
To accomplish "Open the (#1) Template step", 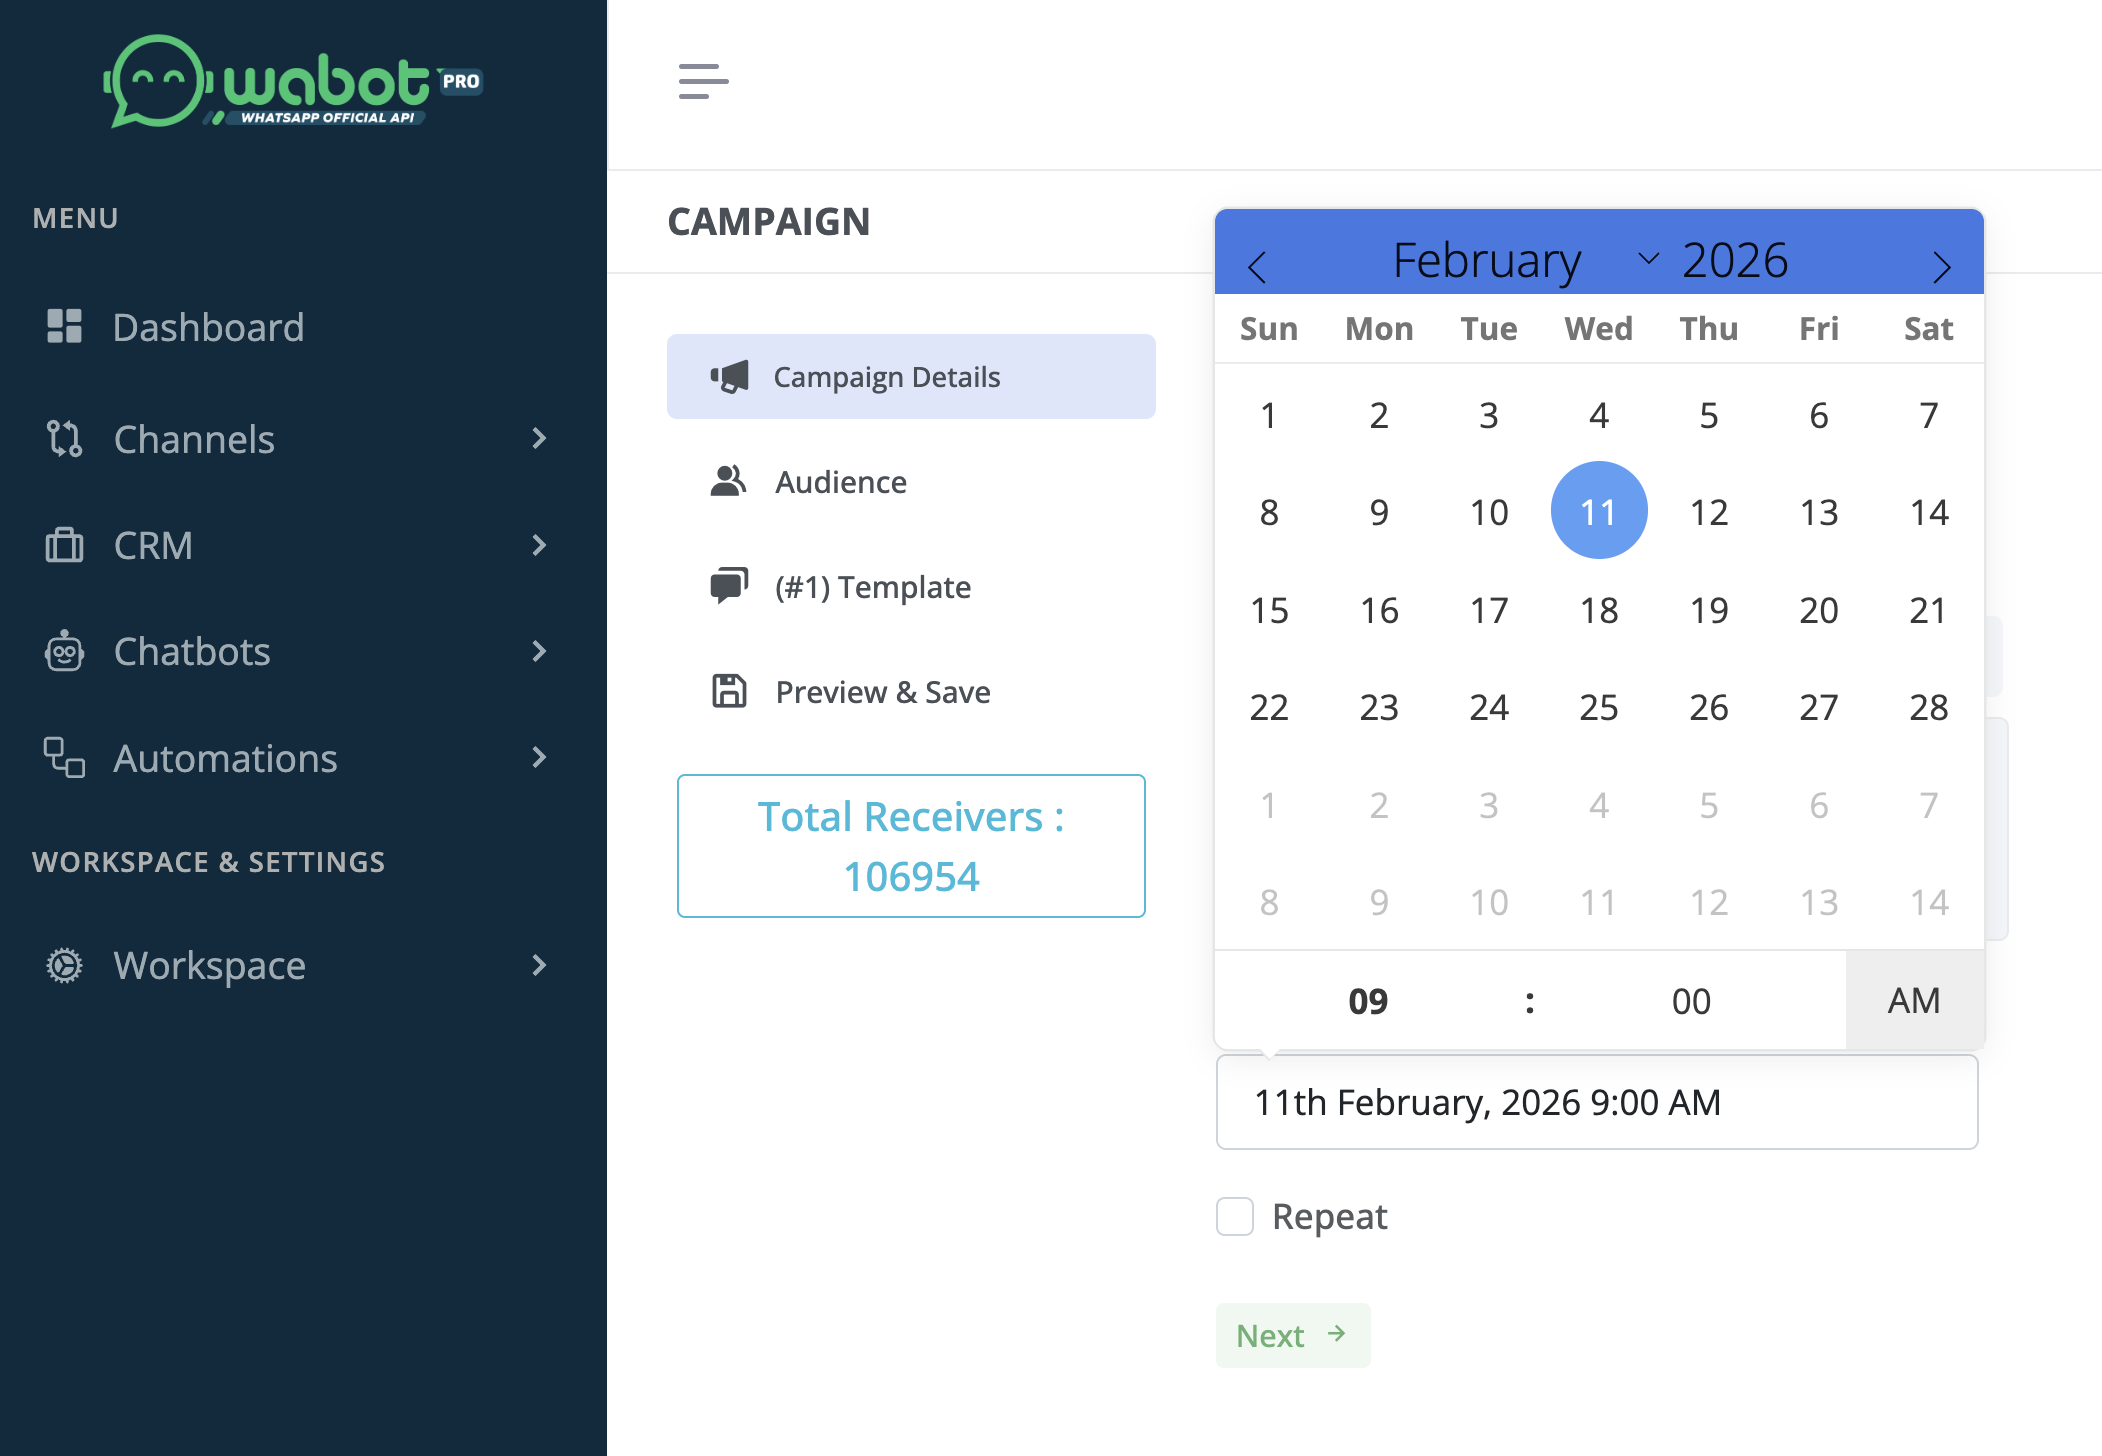I will [872, 587].
